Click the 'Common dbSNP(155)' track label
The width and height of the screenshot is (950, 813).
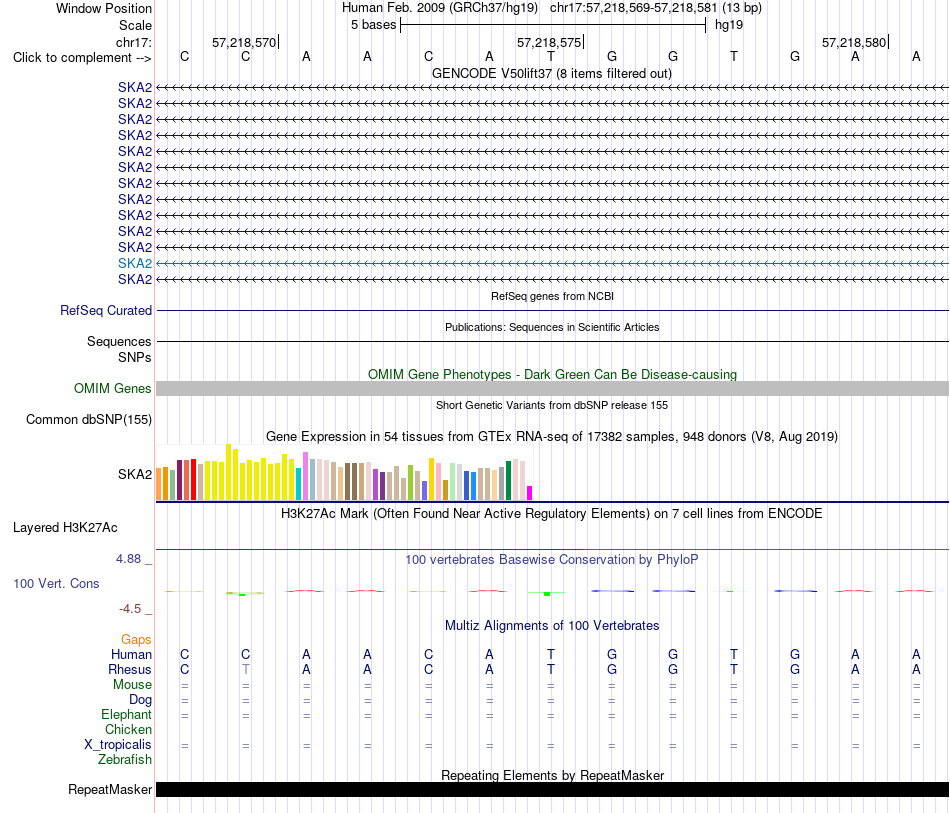[x=88, y=419]
